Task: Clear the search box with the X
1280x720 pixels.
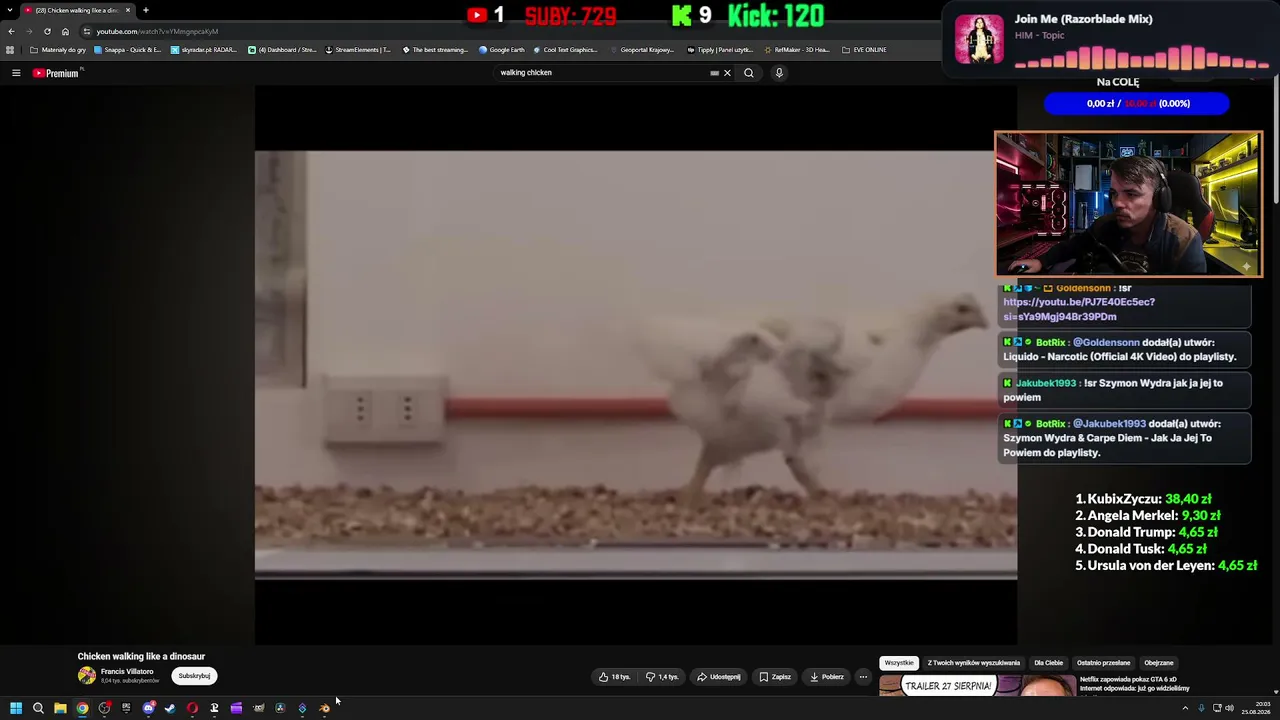Action: [727, 73]
